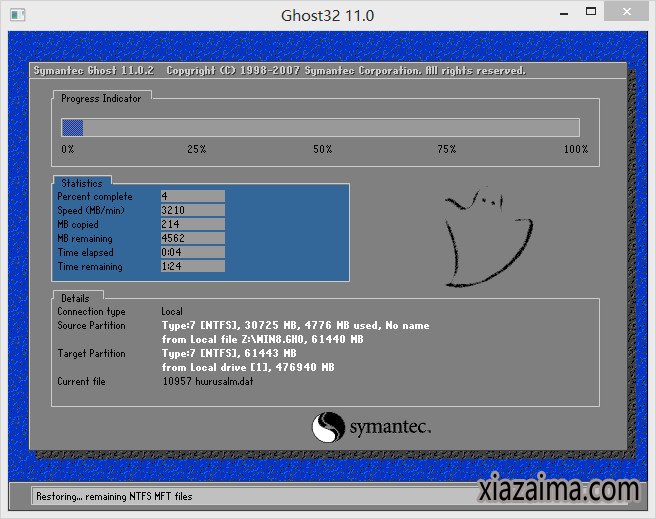
Task: Click target line 'Type:7 [NTFS], 61443 MB'
Action: pyautogui.click(x=229, y=353)
